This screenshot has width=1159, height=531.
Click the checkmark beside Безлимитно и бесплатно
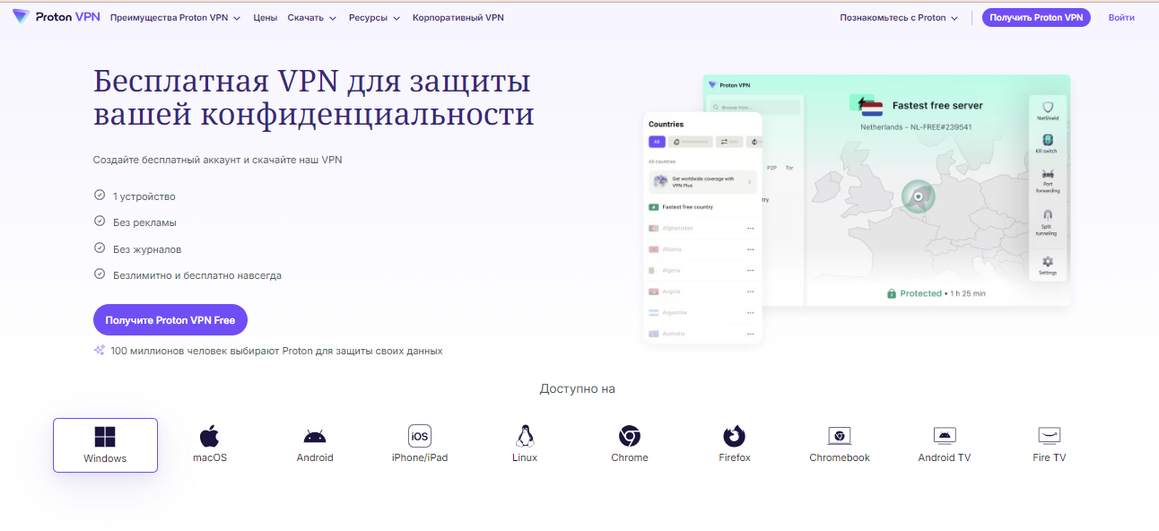(x=99, y=274)
